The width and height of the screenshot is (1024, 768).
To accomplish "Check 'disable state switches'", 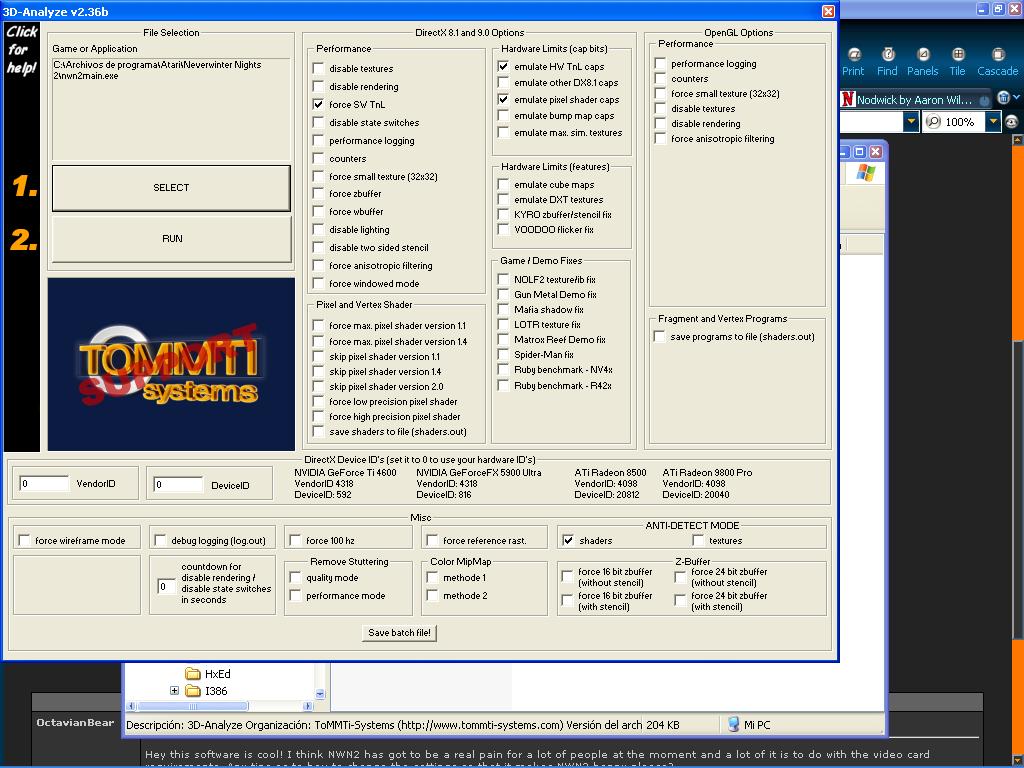I will pos(318,122).
